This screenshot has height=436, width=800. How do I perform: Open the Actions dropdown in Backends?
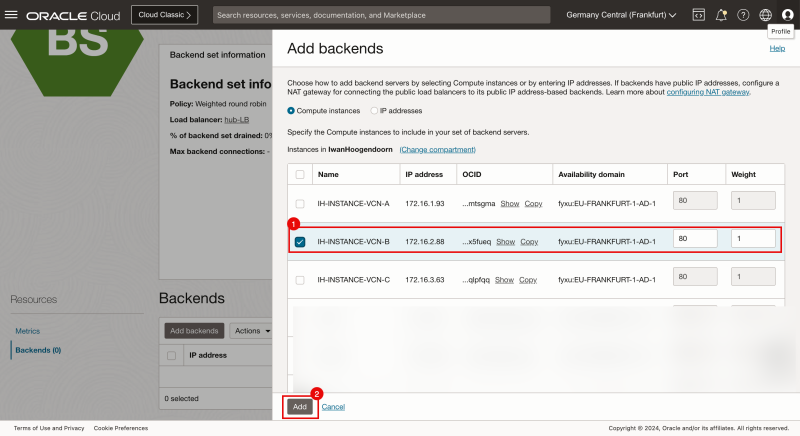[250, 330]
